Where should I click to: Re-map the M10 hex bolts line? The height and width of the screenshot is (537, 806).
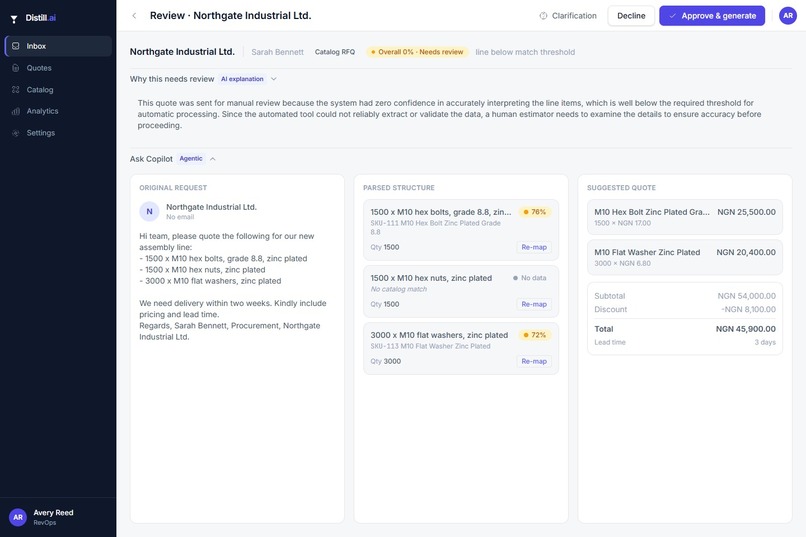[x=534, y=247]
